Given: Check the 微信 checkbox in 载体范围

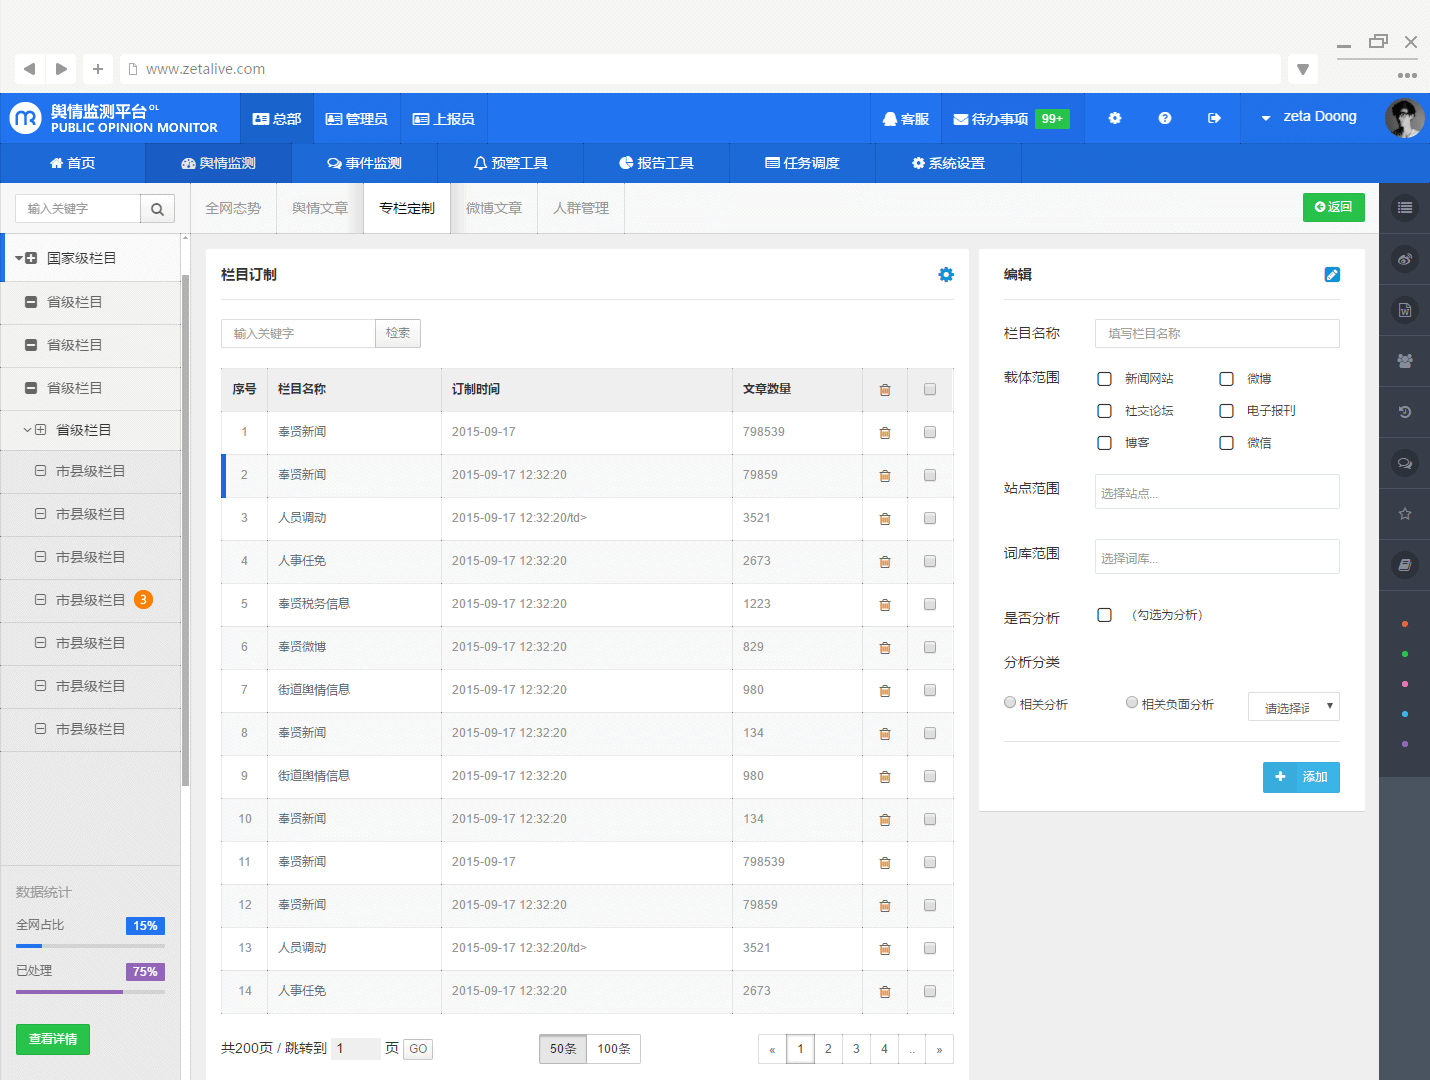Looking at the screenshot, I should point(1226,442).
